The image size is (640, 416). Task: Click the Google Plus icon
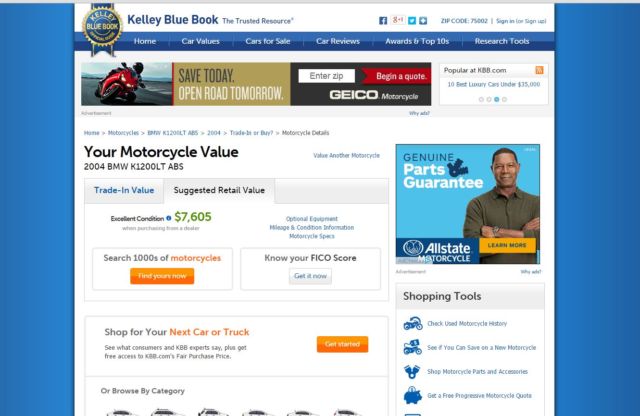click(x=398, y=20)
